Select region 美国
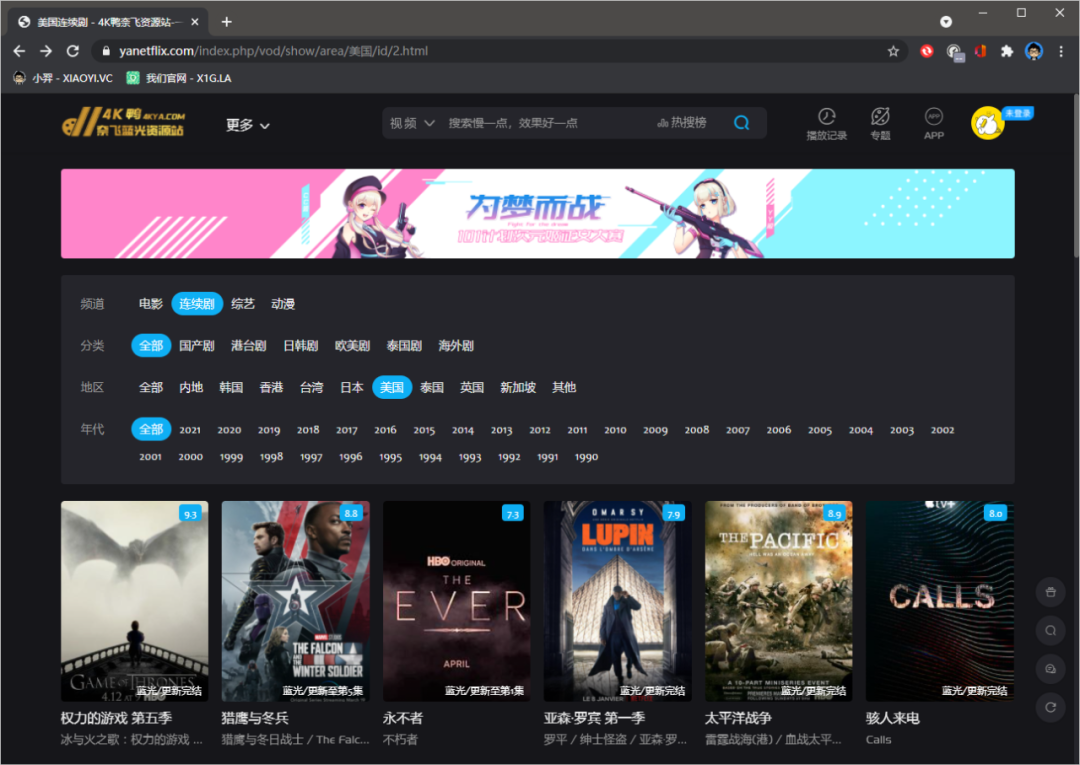Screen dimensions: 1080x765 click(392, 388)
